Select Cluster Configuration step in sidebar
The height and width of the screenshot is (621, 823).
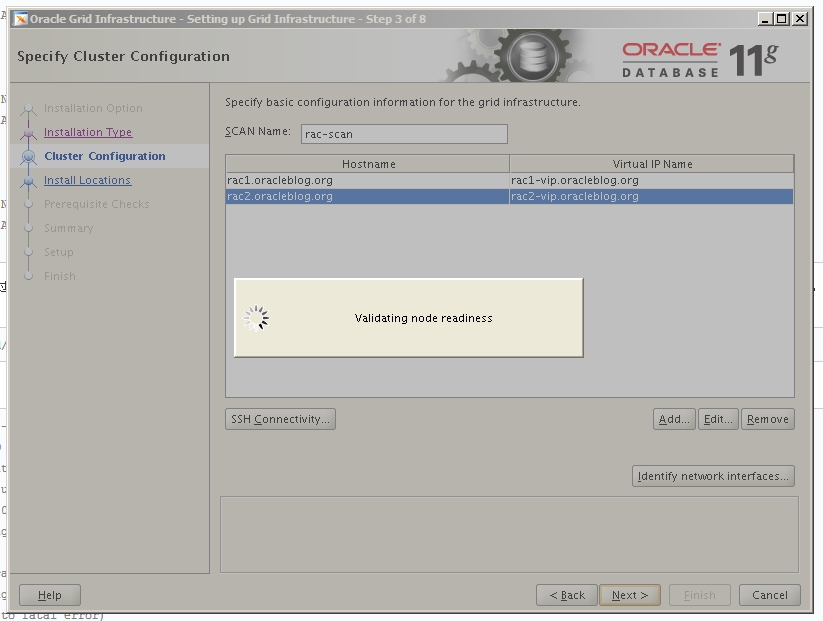(105, 156)
